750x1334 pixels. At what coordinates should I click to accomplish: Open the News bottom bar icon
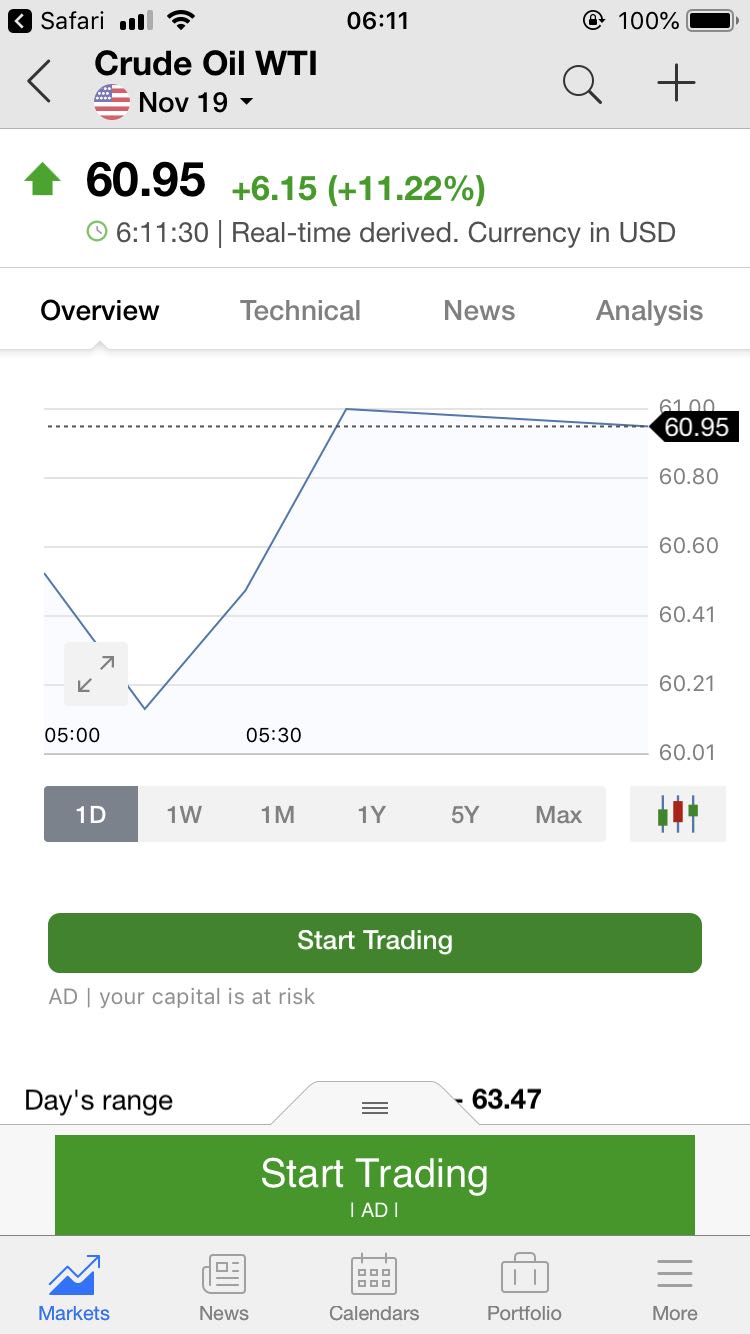pyautogui.click(x=224, y=1287)
